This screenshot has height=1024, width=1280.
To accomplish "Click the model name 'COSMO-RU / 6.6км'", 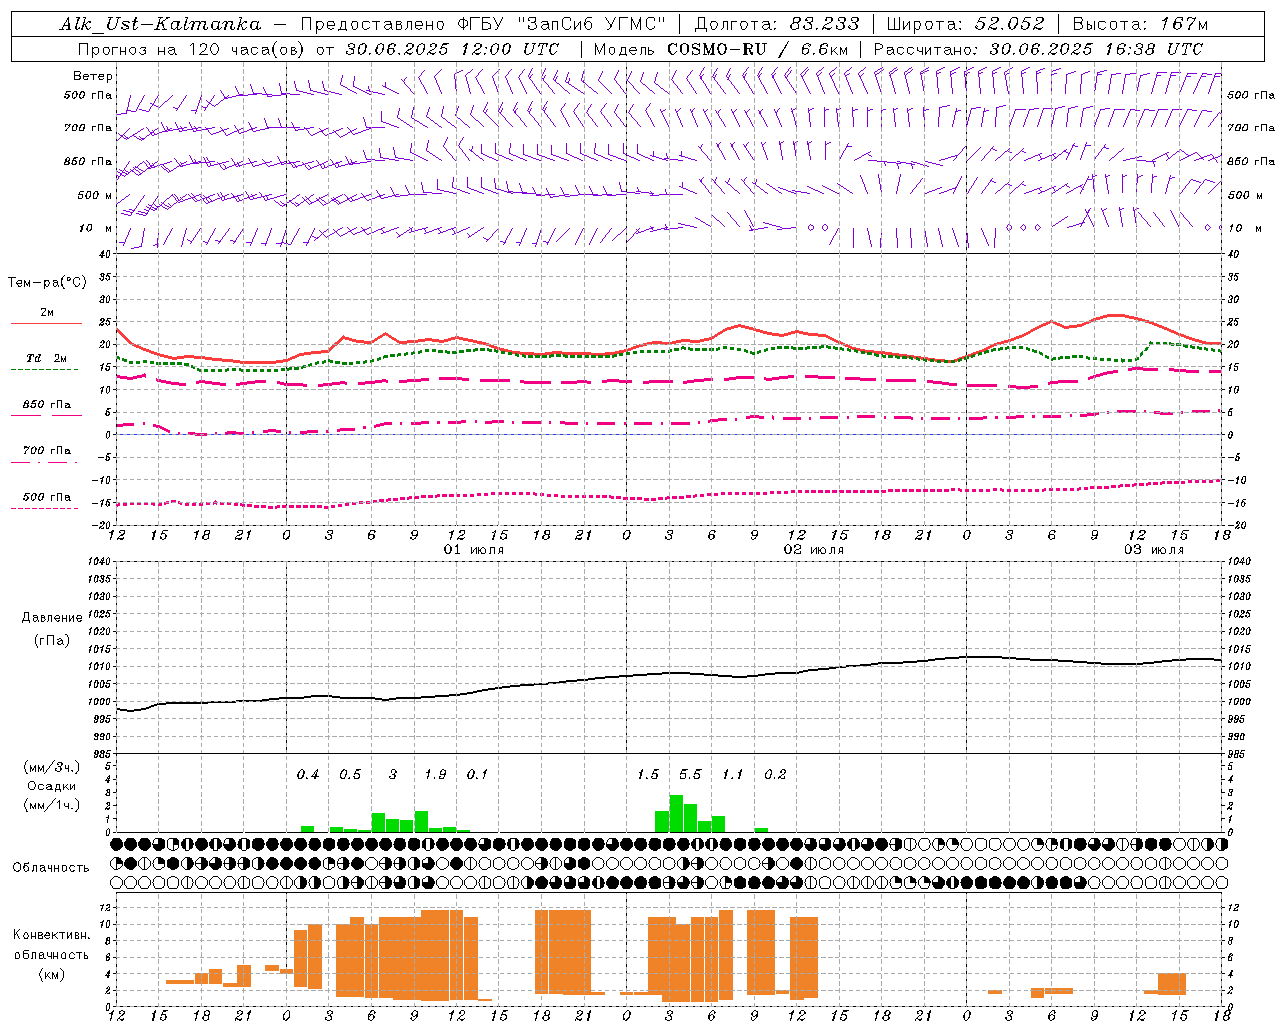I will tap(758, 49).
